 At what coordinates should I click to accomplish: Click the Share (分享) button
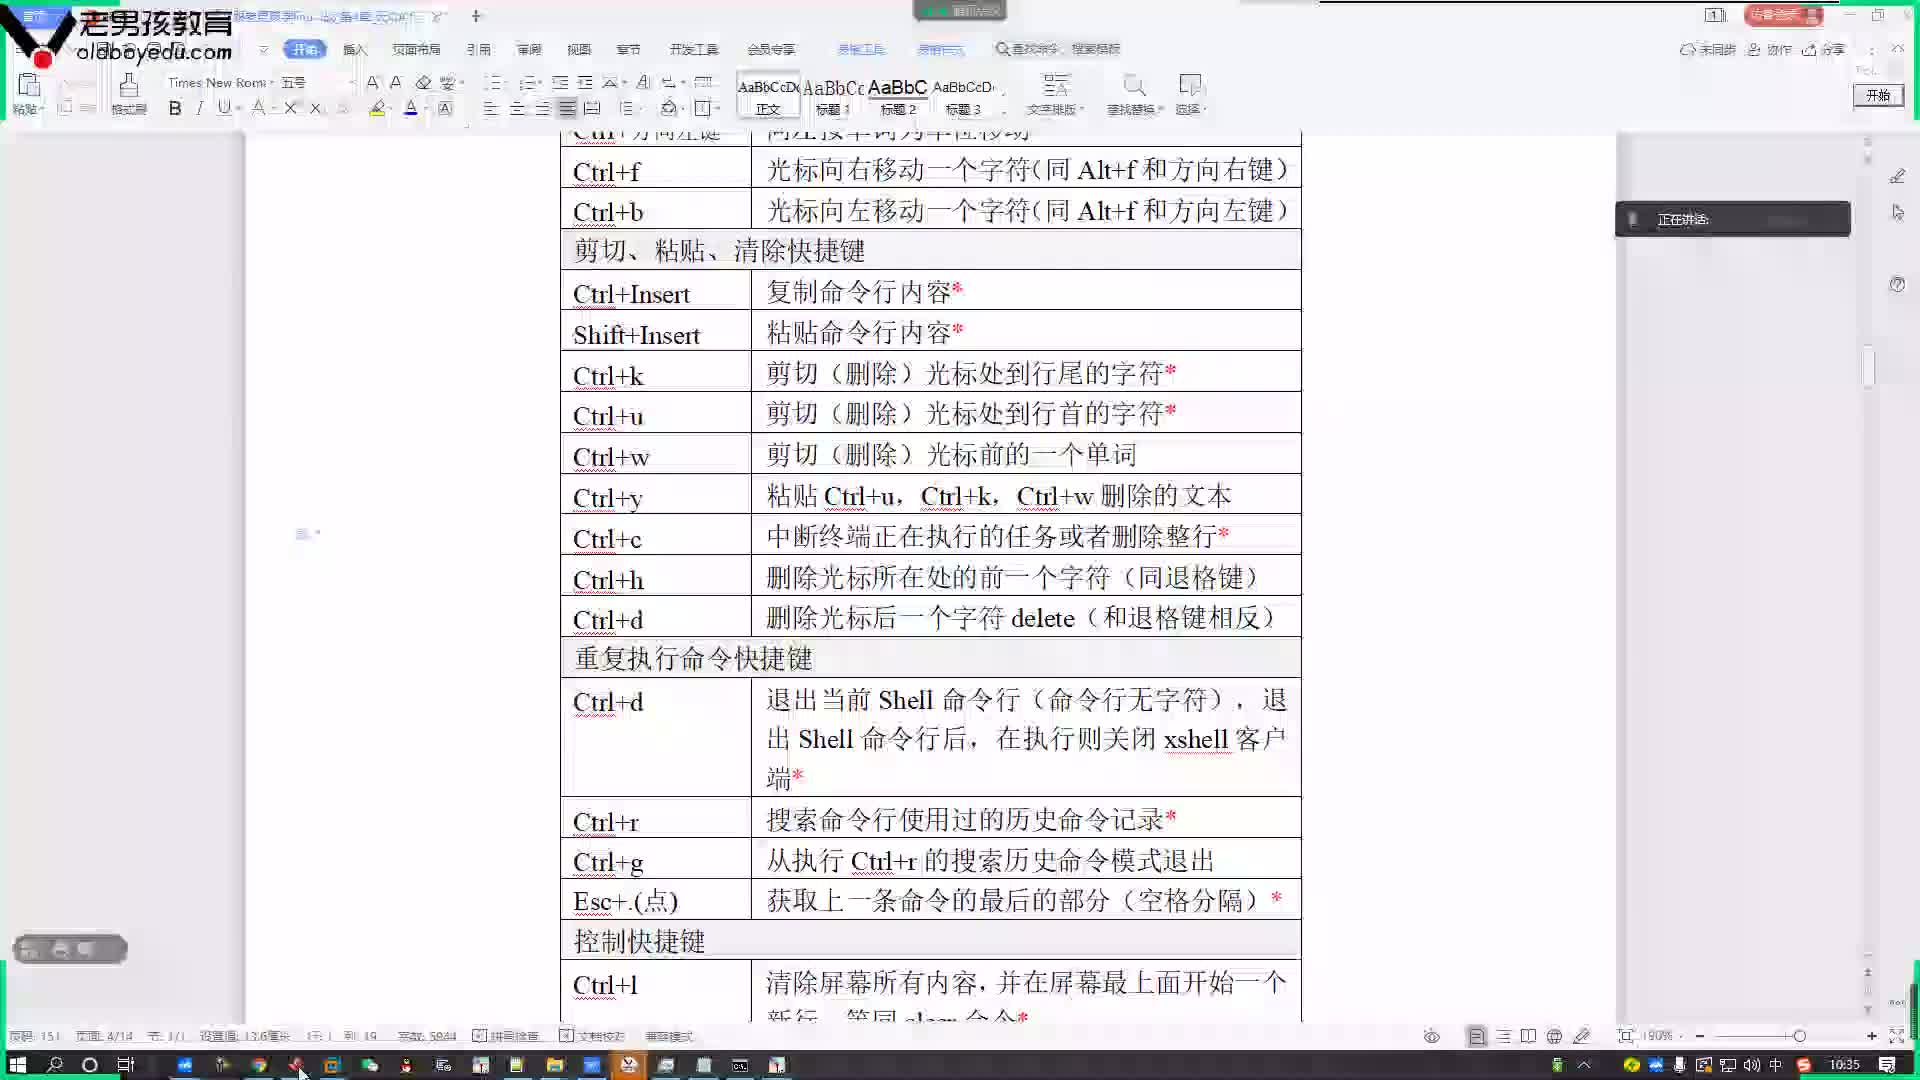(1823, 49)
